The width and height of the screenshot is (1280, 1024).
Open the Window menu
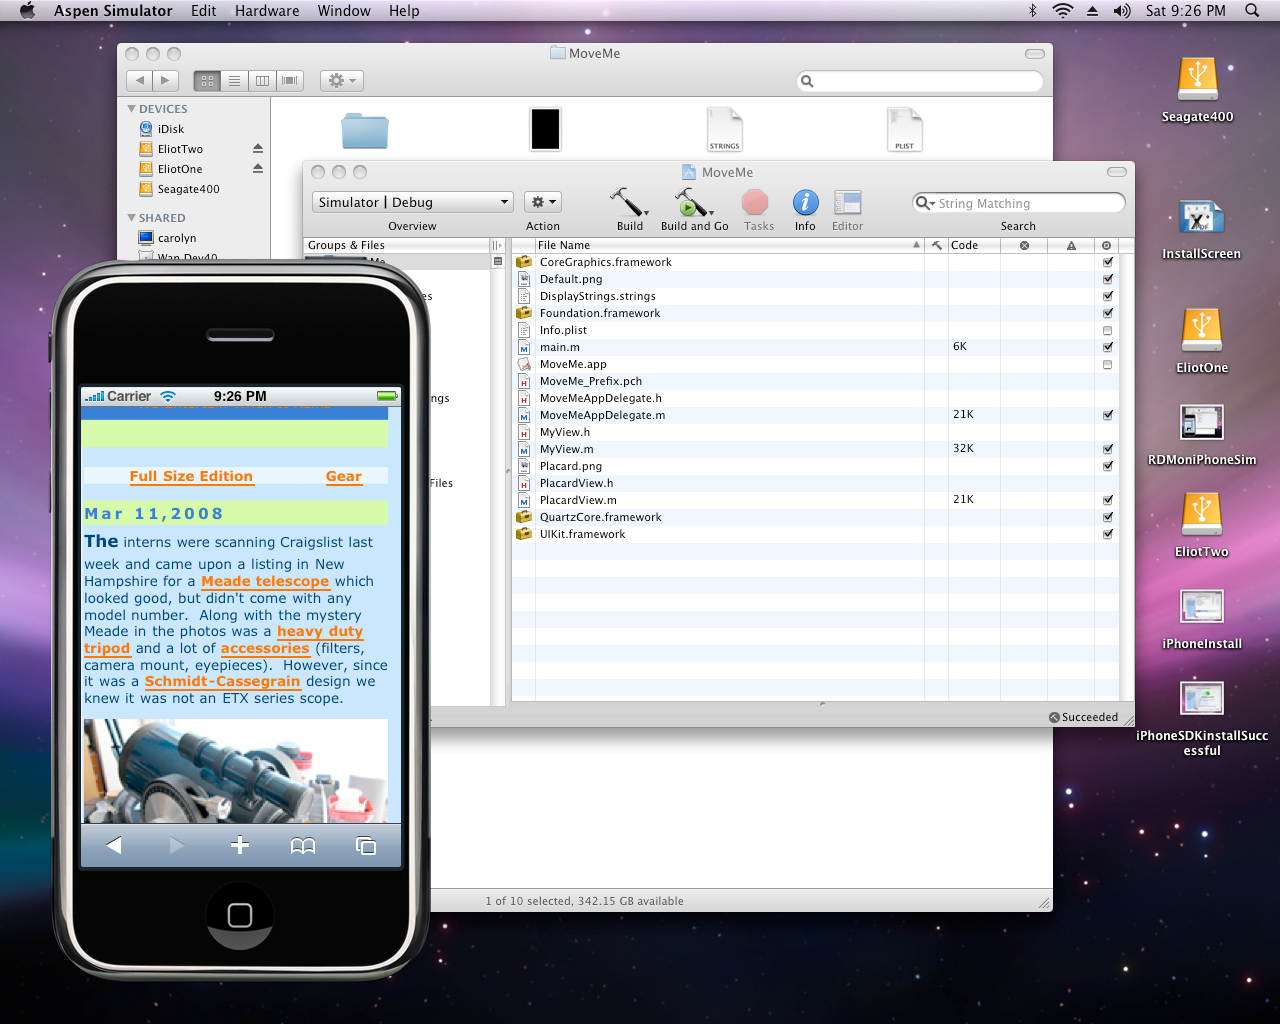coord(344,11)
